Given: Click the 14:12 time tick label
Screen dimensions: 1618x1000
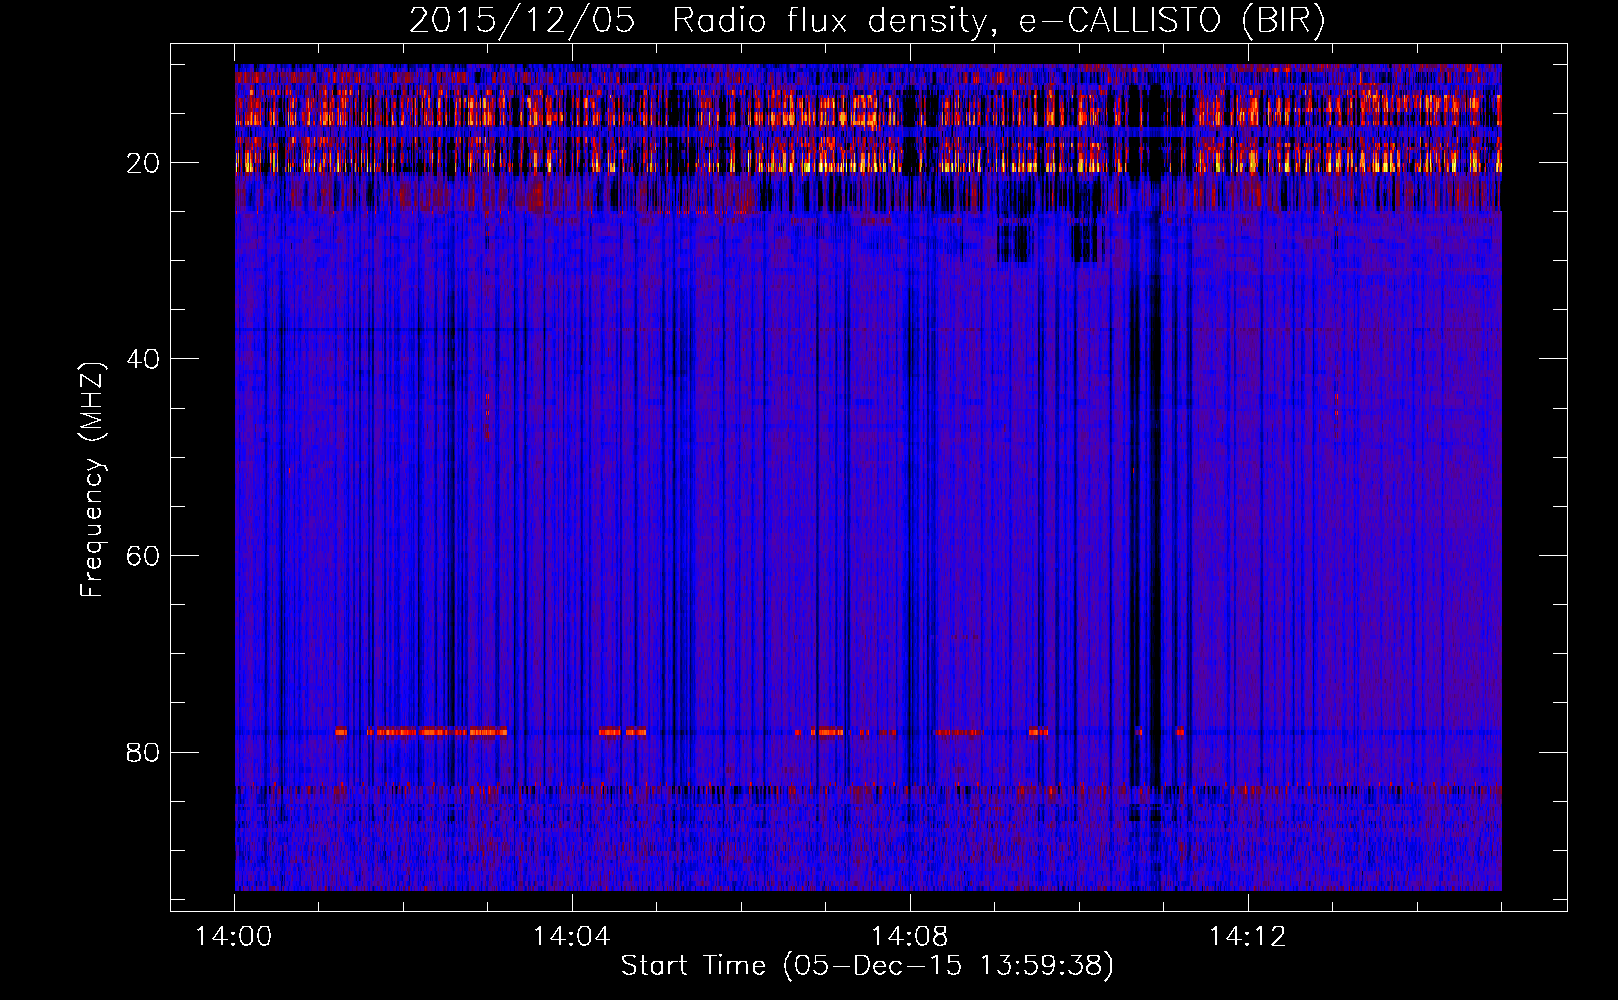Looking at the screenshot, I should tap(1247, 937).
